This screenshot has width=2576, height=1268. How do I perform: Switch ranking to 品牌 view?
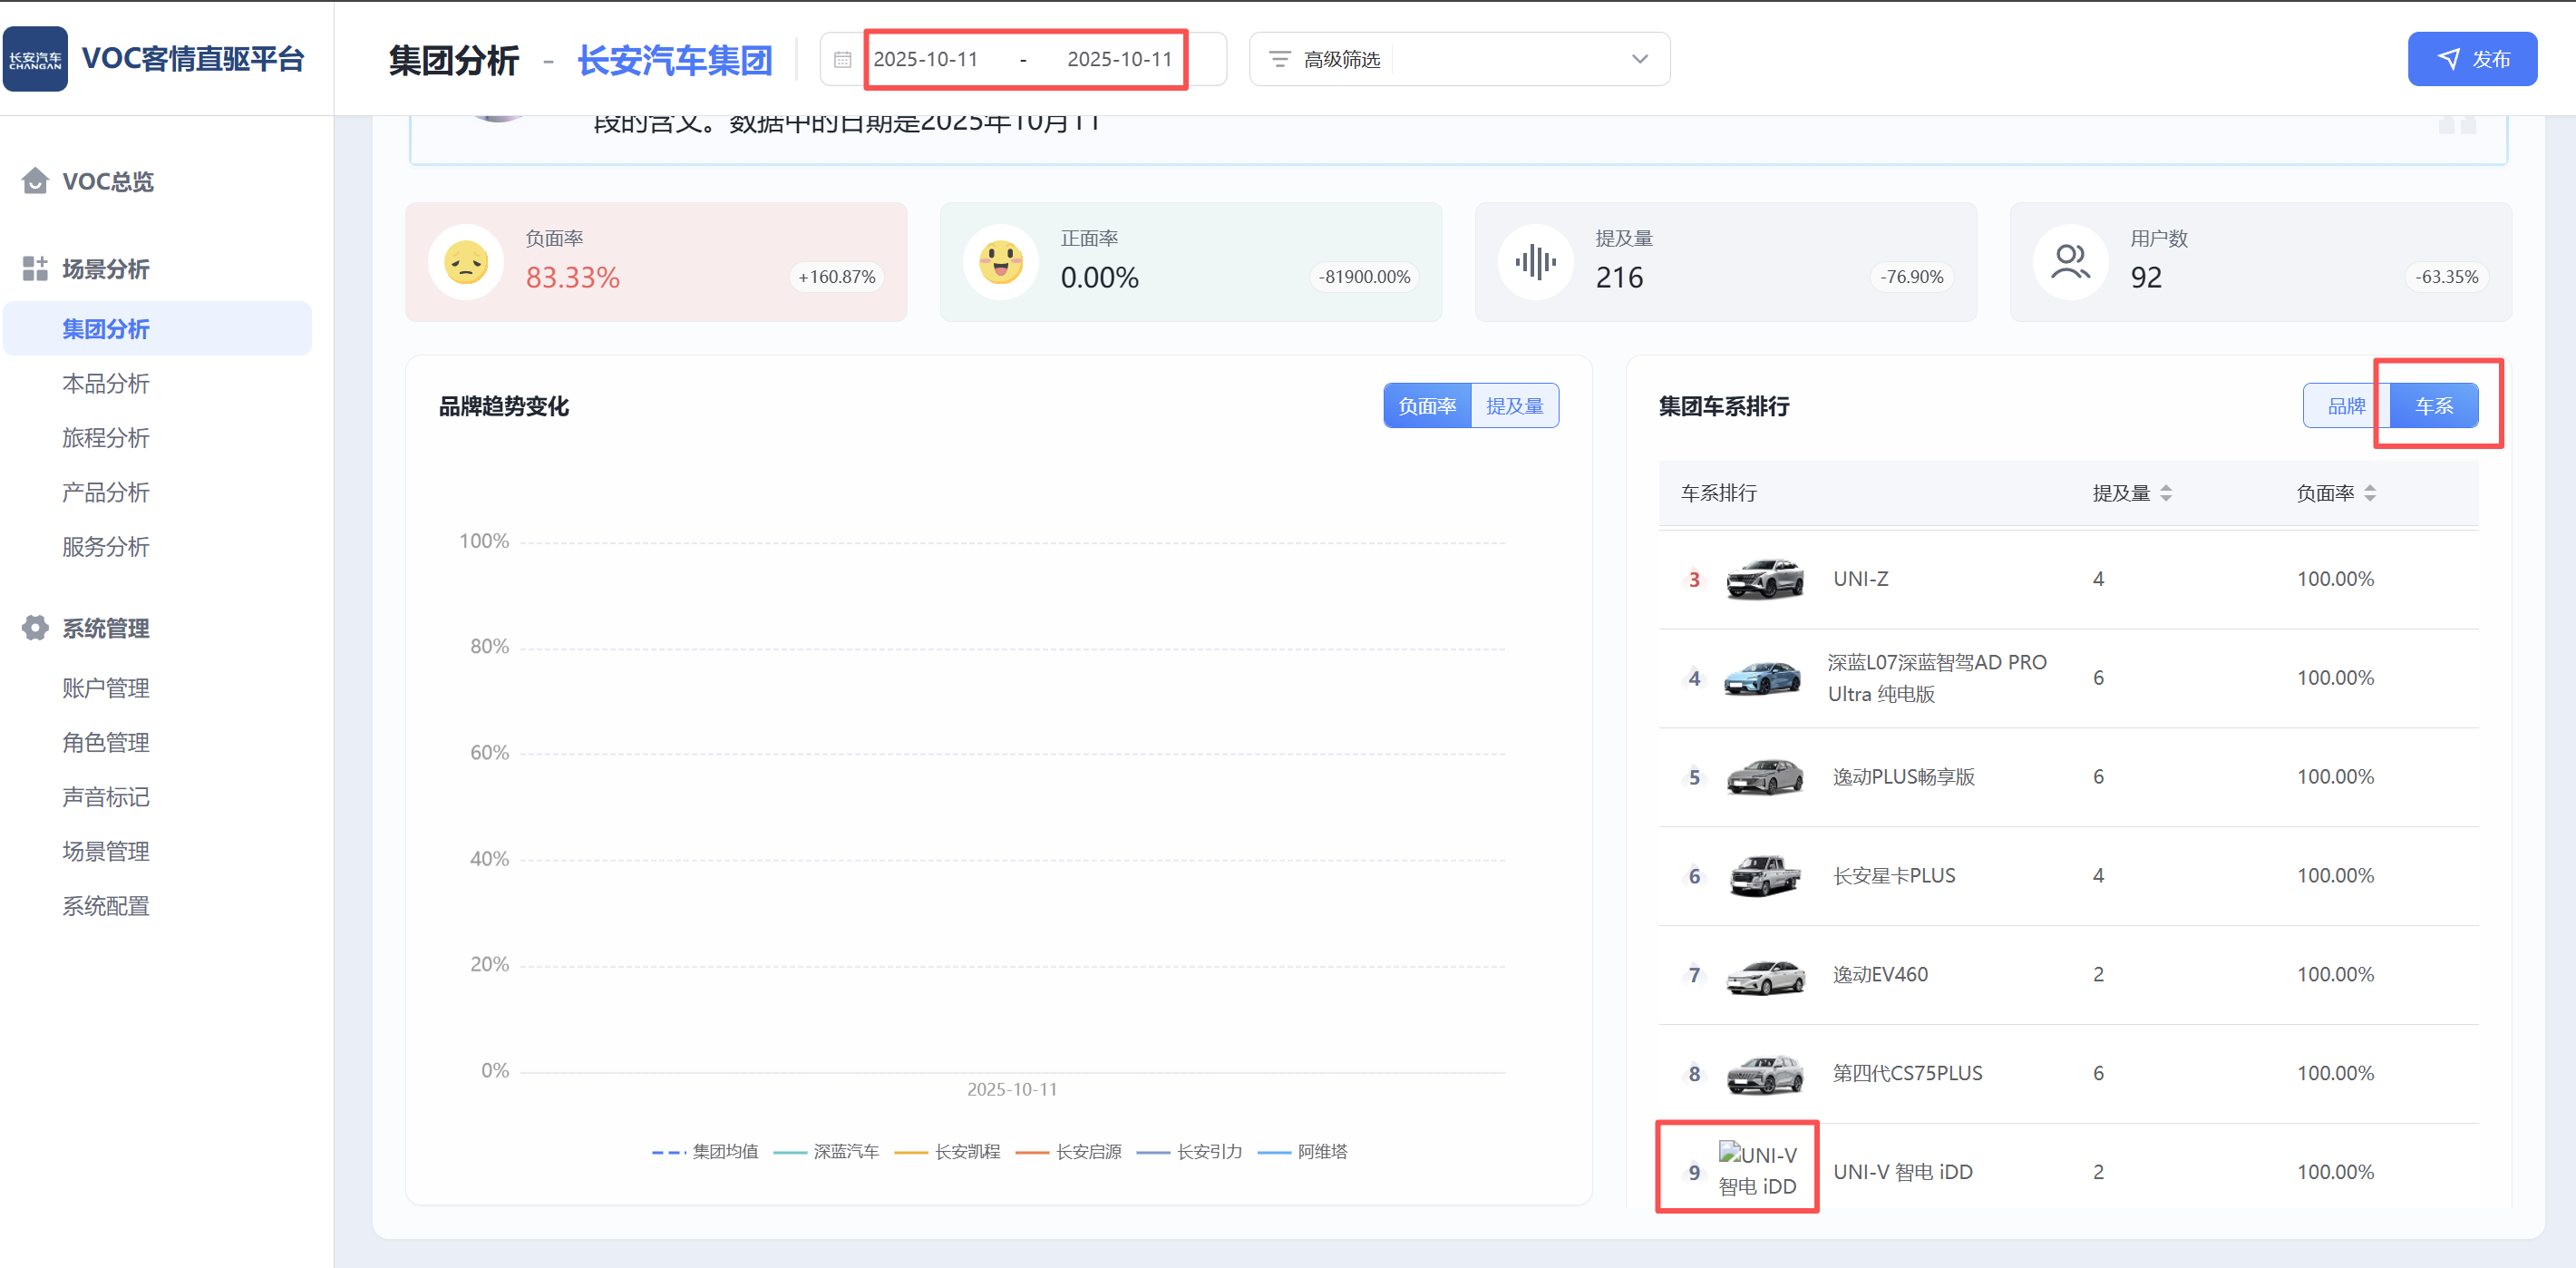pyautogui.click(x=2345, y=406)
